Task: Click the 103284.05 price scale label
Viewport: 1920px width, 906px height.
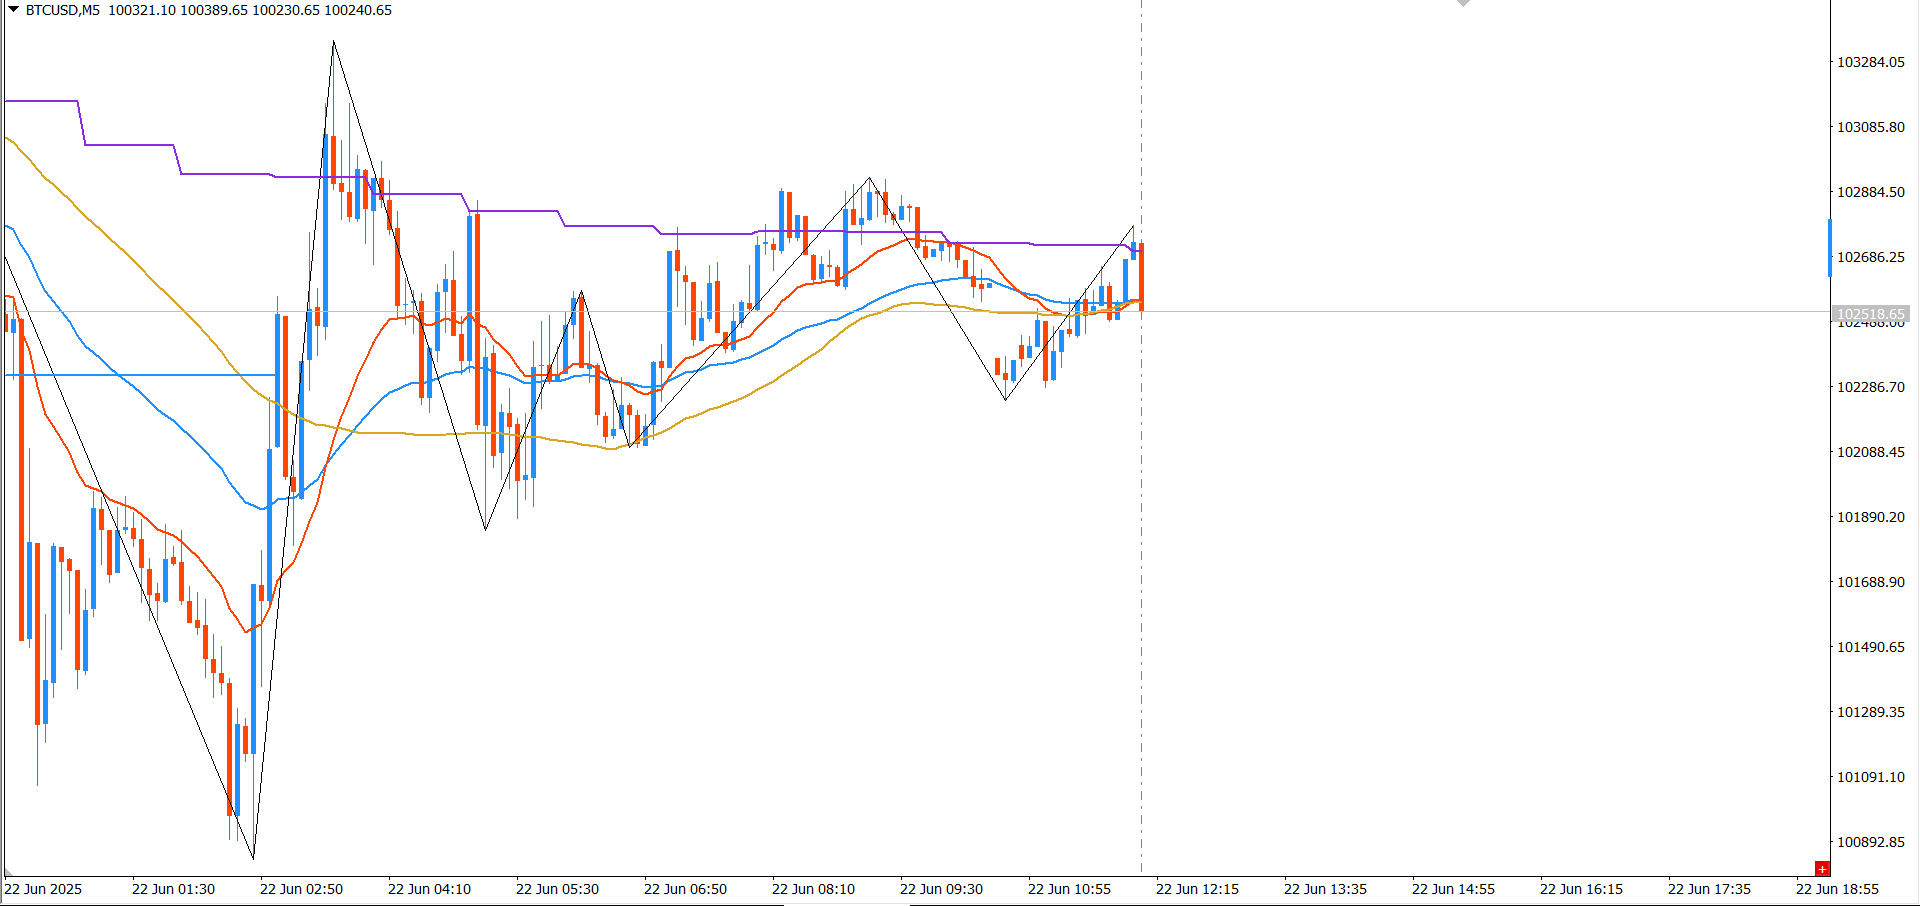Action: point(1870,62)
